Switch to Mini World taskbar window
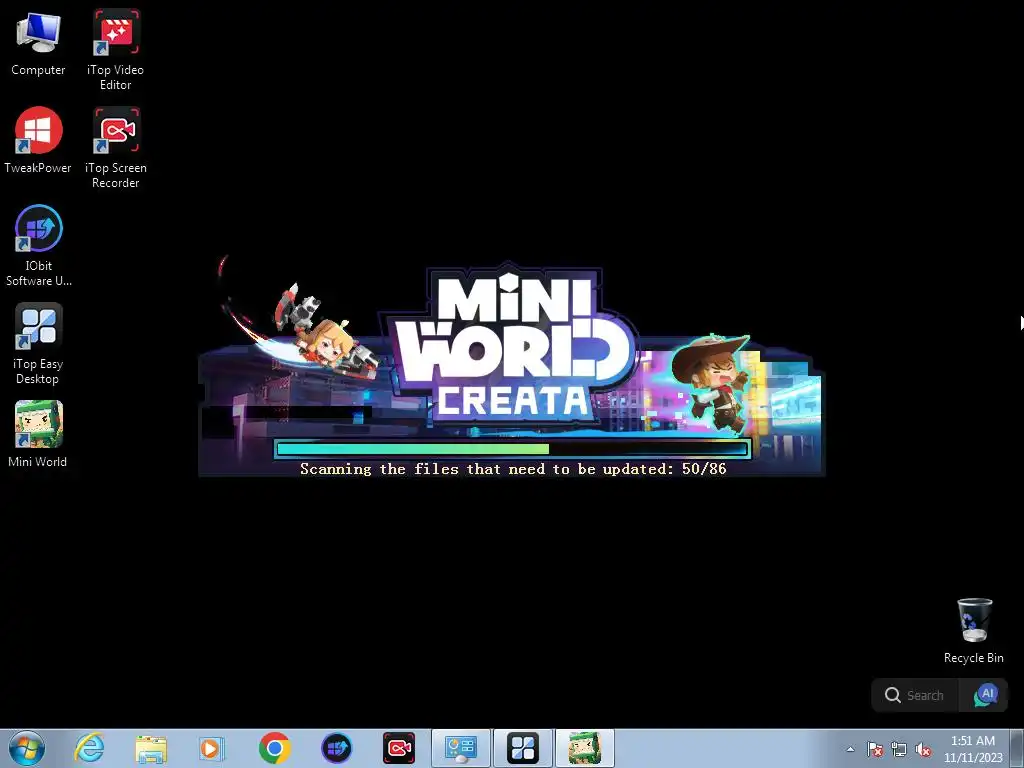Screen dimensions: 1024x768 (584, 748)
